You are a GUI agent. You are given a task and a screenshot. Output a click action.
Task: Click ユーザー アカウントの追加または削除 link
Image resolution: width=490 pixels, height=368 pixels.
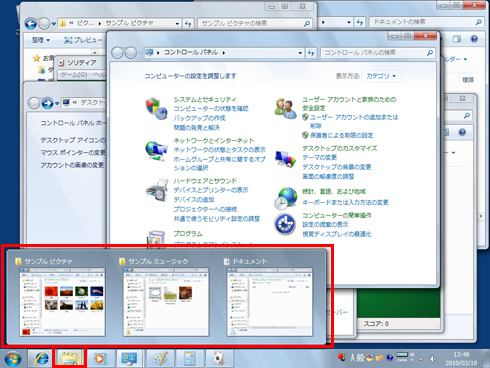(x=354, y=121)
